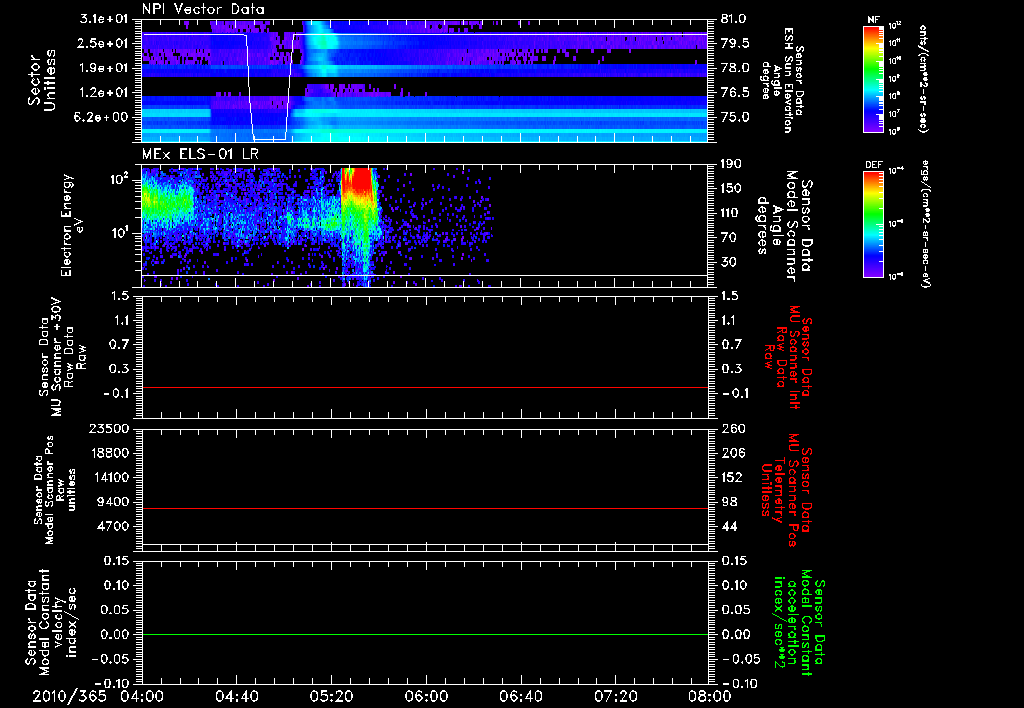Screen dimensions: 1024x708
Task: Select the DEF units label "ergs/(cm**2-sr-sec-eV)"
Action: click(x=925, y=223)
